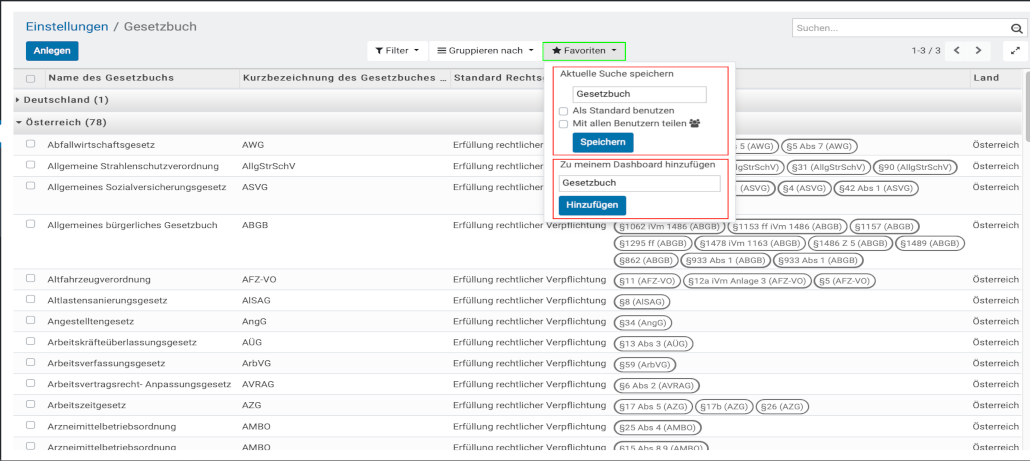Image resolution: width=1030 pixels, height=461 pixels.
Task: Click the search magnifier icon
Action: click(x=1014, y=28)
